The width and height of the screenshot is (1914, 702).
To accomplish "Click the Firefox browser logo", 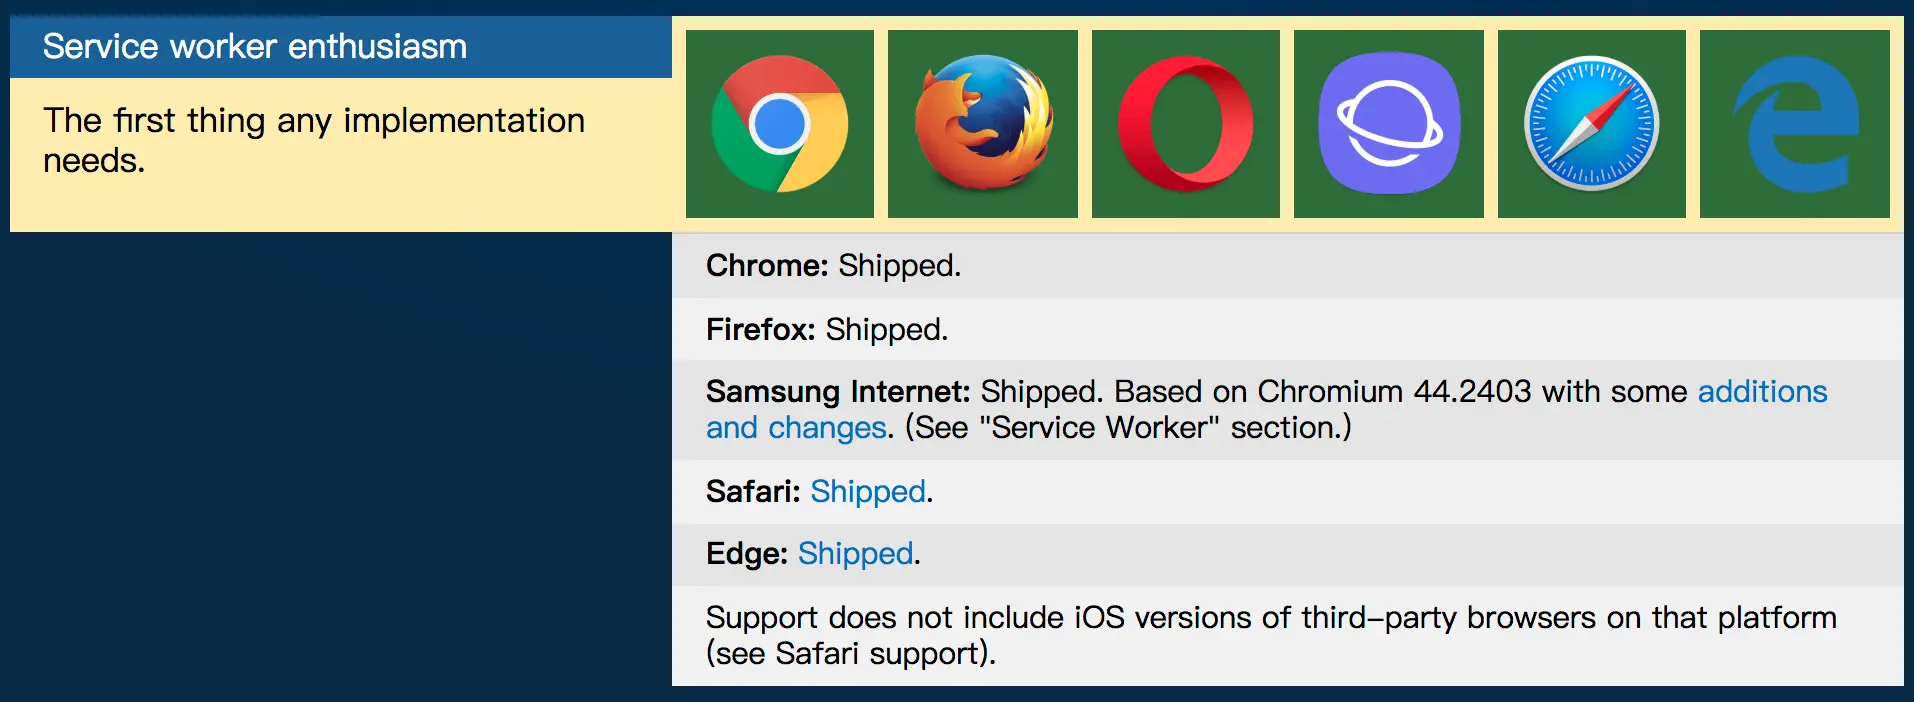I will 983,124.
